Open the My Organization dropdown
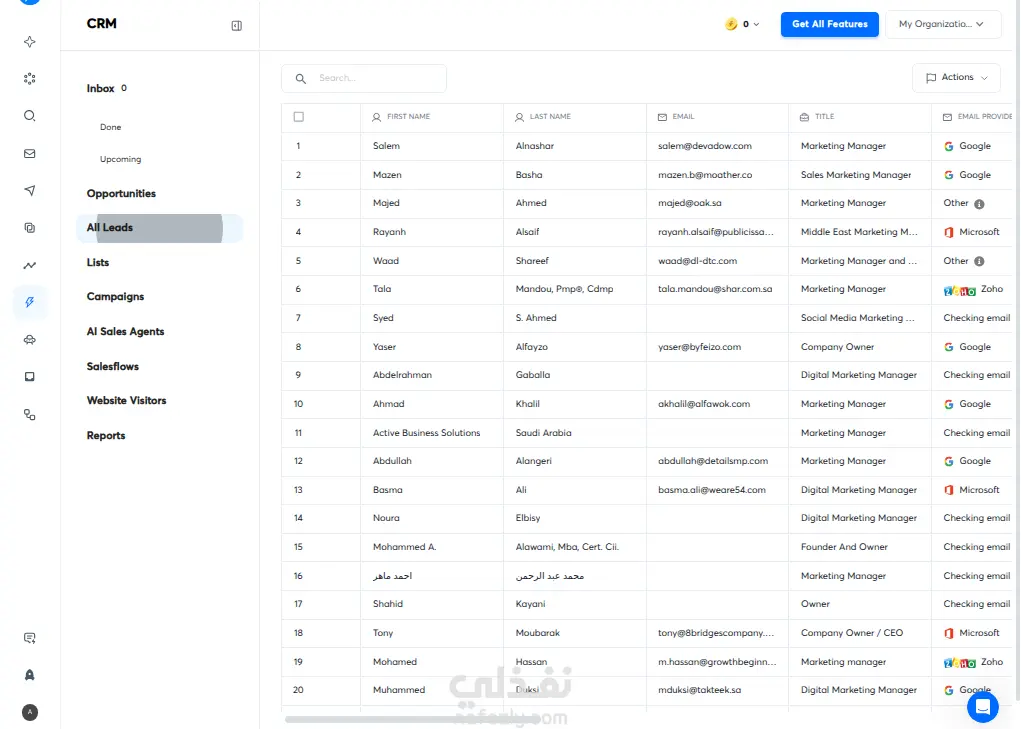1021x729 pixels. (943, 24)
